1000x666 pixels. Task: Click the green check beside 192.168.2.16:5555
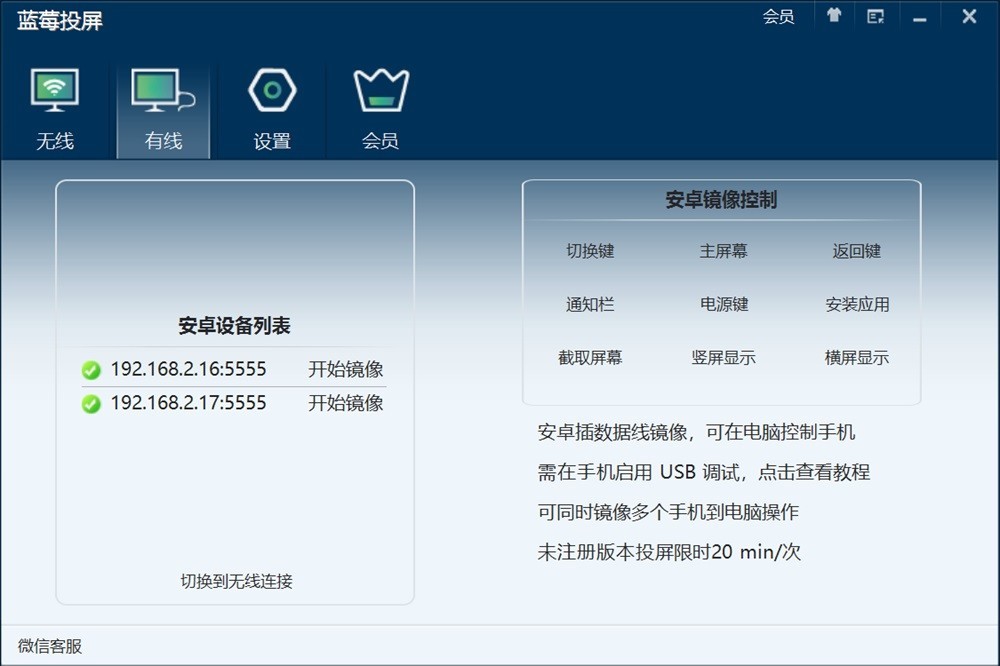click(91, 370)
